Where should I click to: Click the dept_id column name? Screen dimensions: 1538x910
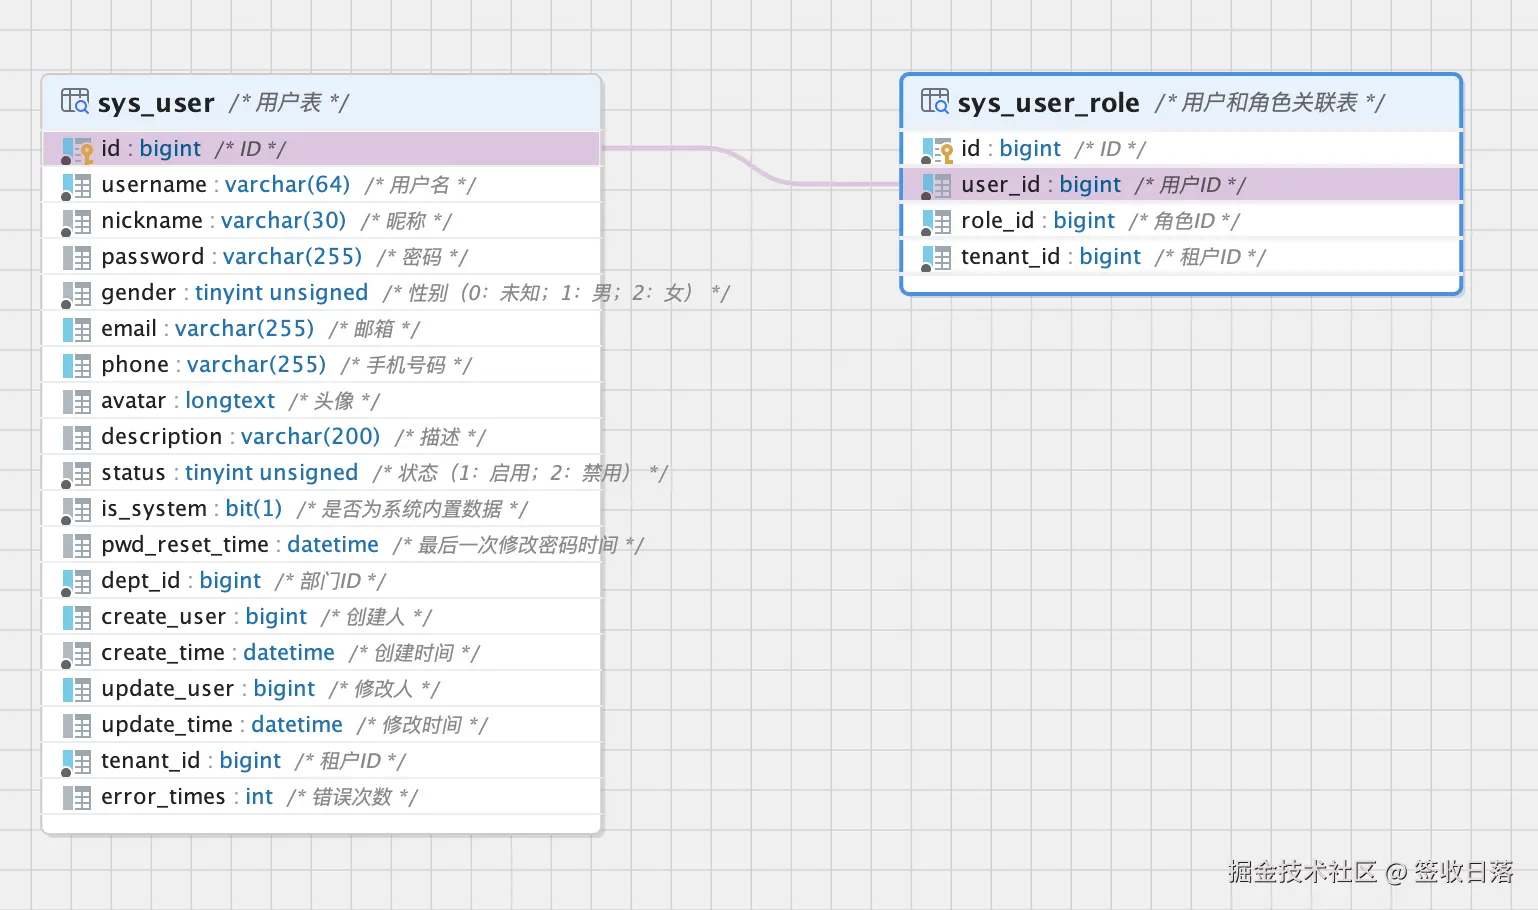click(x=140, y=581)
